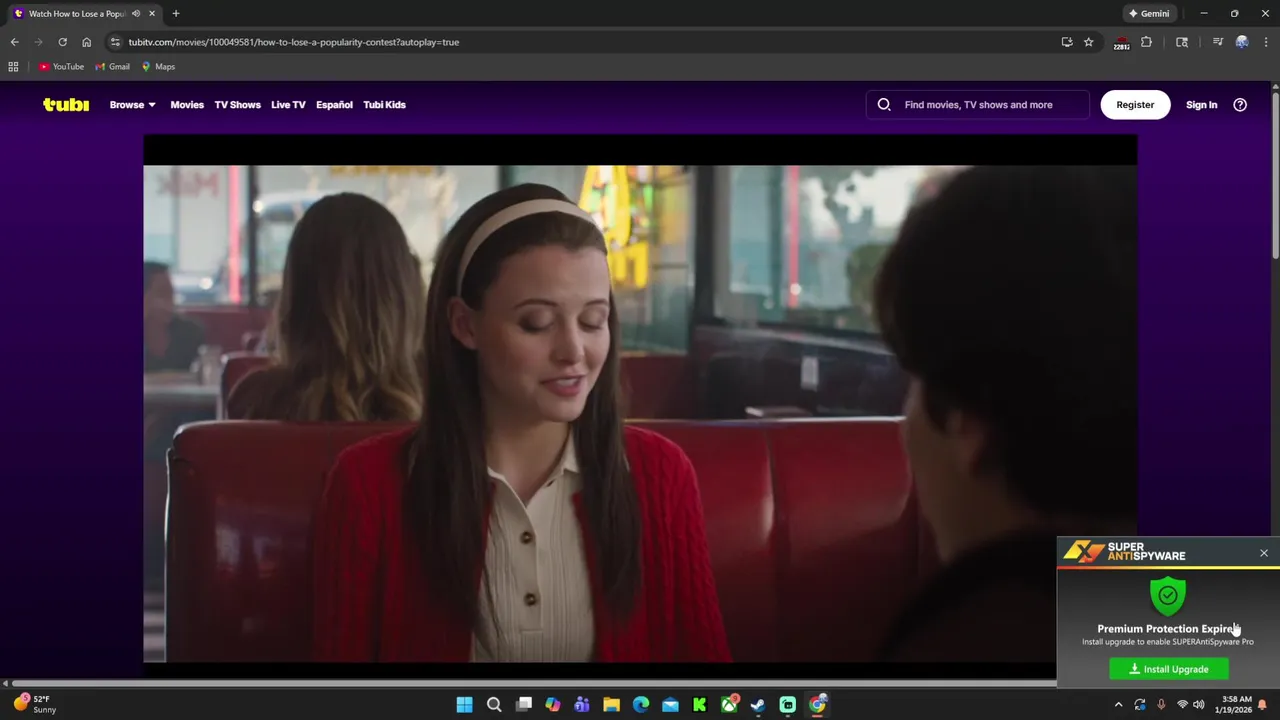Screen dimensions: 1280x720
Task: Click Install Upgrade in SUPERAntiSpyware popup
Action: 1169,669
